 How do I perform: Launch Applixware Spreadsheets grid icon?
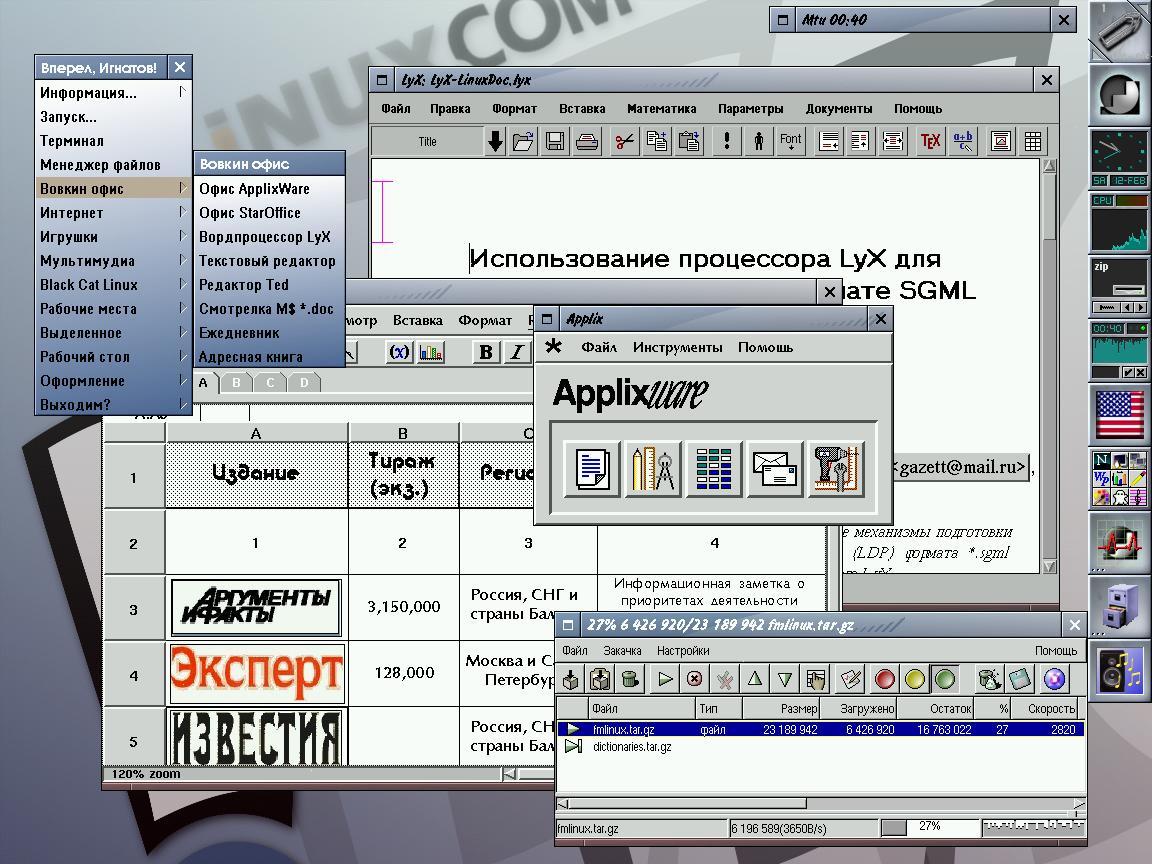click(x=713, y=469)
